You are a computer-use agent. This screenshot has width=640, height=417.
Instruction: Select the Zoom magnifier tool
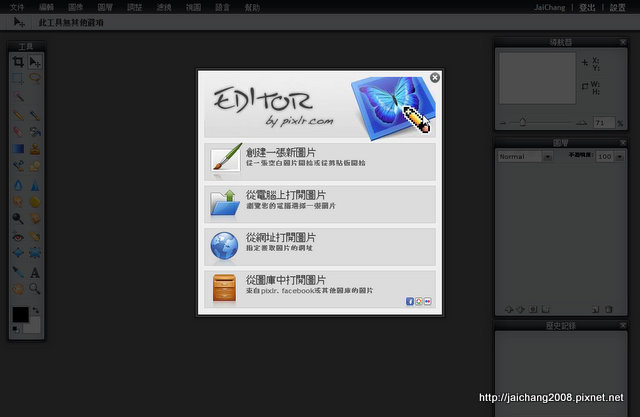click(x=35, y=289)
